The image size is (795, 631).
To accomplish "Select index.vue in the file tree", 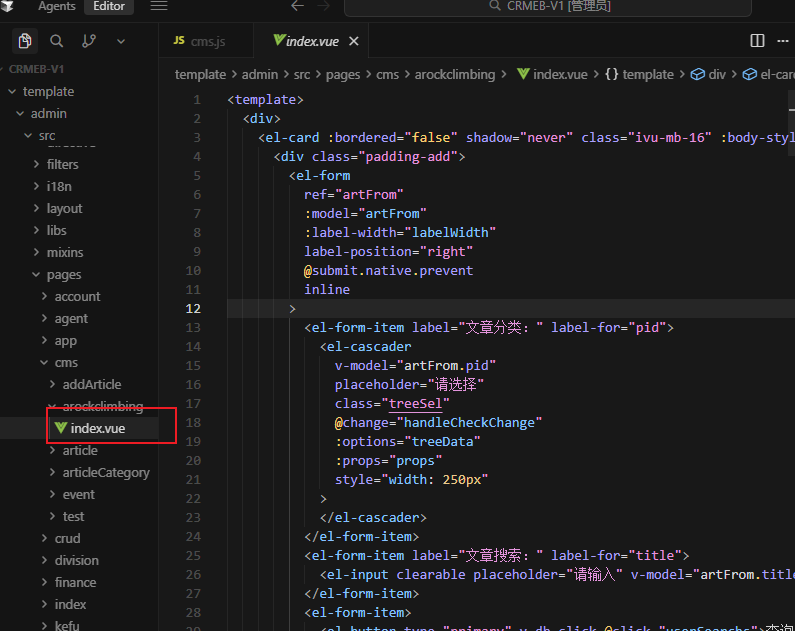I will click(x=98, y=428).
